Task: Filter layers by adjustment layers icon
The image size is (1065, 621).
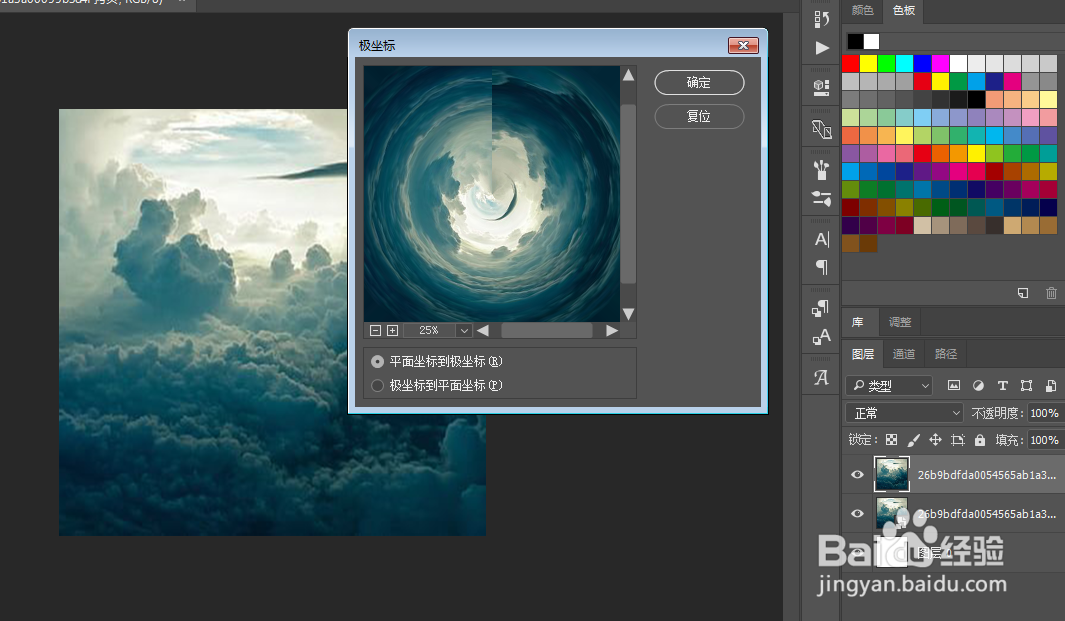Action: click(978, 385)
